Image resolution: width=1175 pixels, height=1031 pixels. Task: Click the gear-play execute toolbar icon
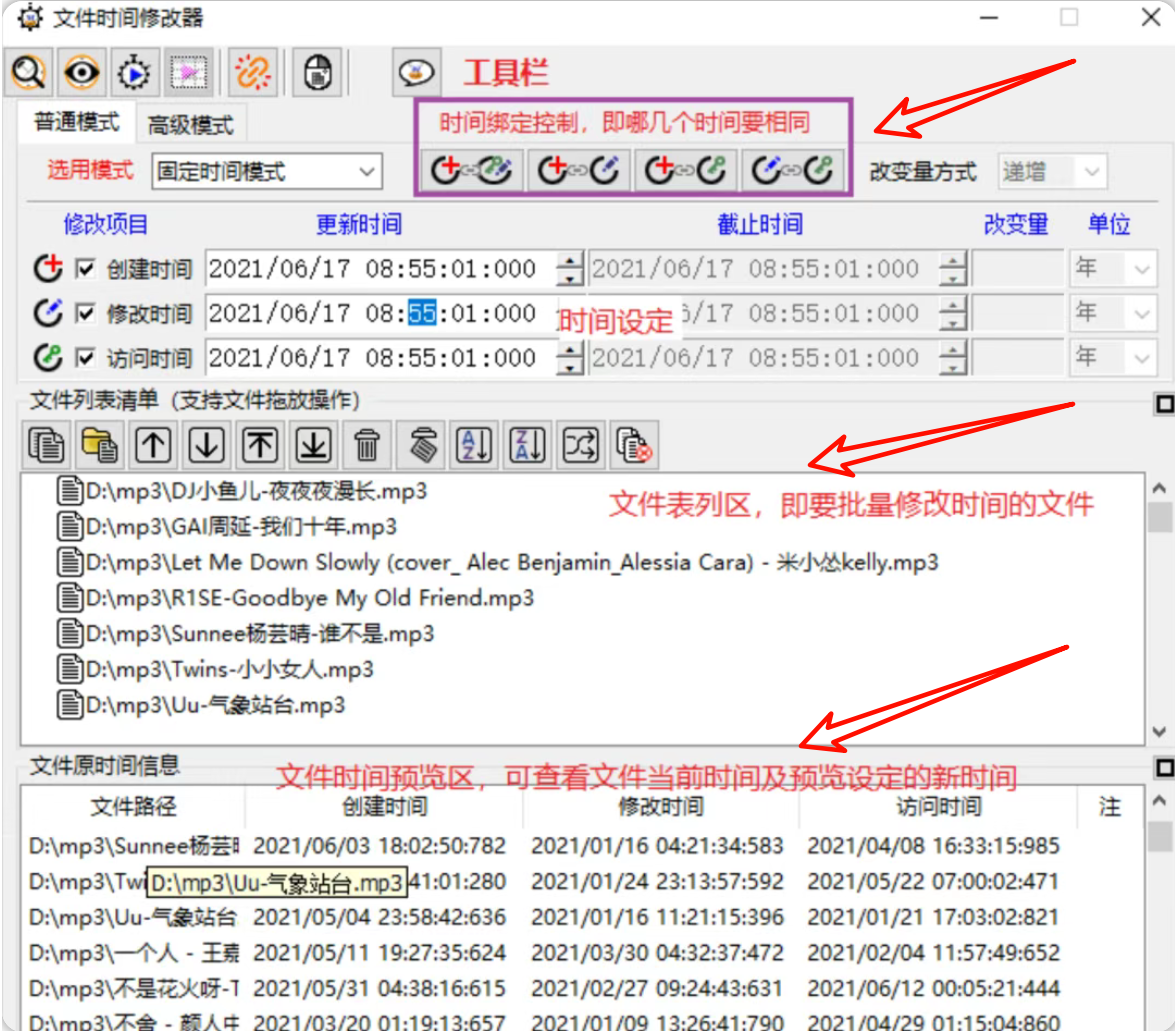pyautogui.click(x=135, y=73)
